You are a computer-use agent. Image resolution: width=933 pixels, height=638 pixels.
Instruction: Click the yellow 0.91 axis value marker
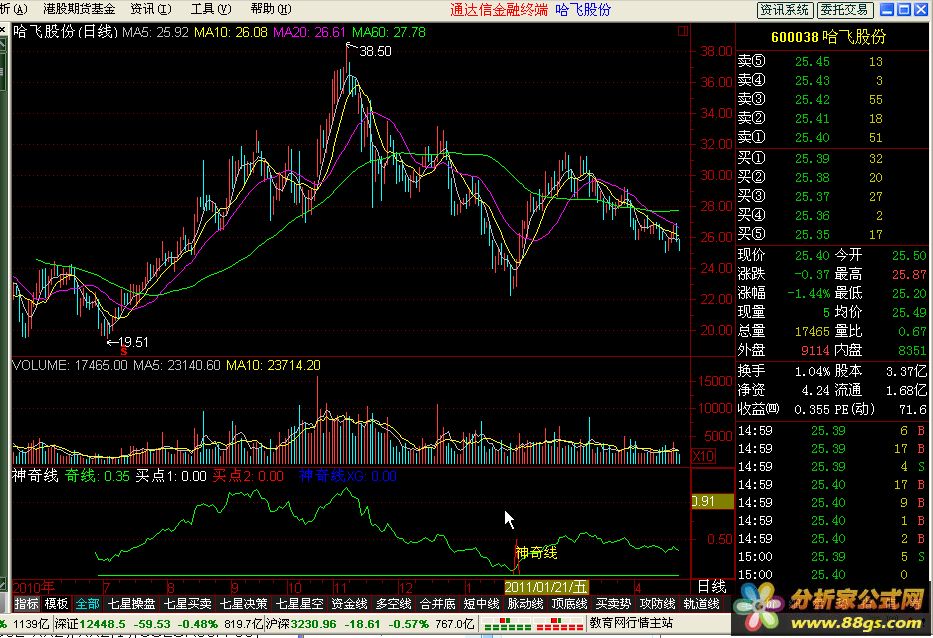click(712, 501)
